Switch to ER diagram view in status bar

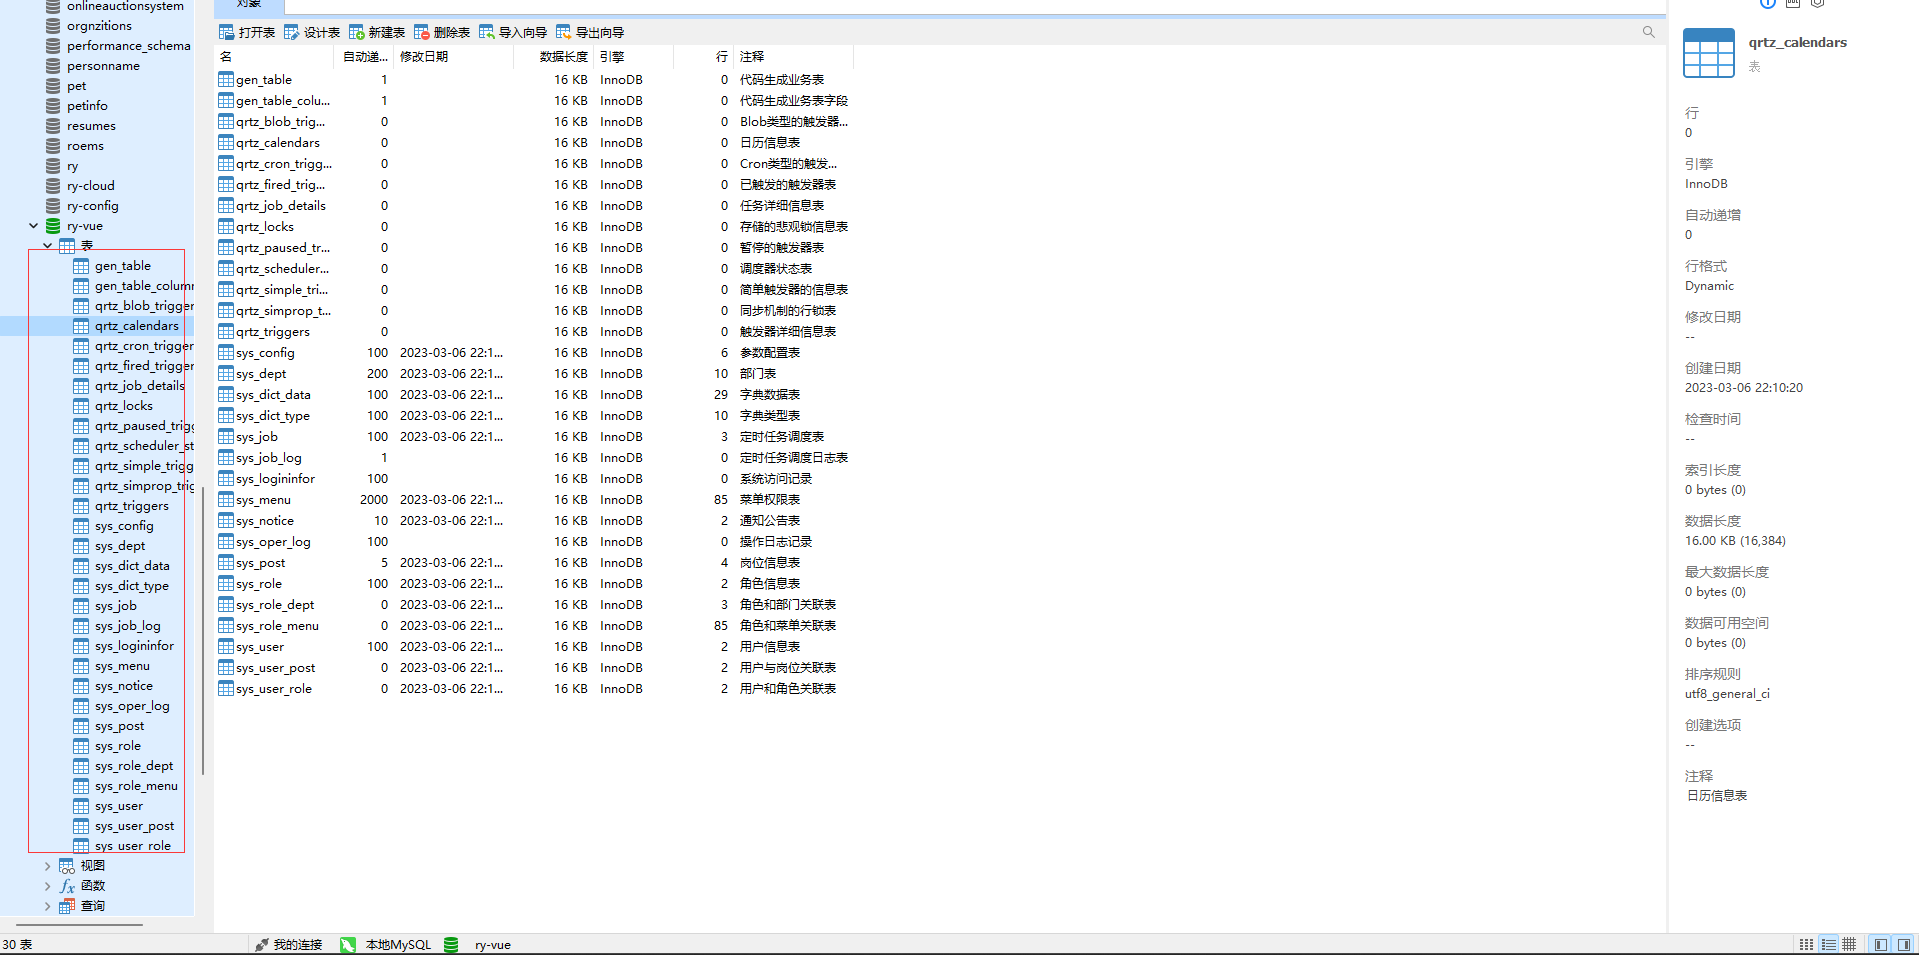click(1849, 944)
